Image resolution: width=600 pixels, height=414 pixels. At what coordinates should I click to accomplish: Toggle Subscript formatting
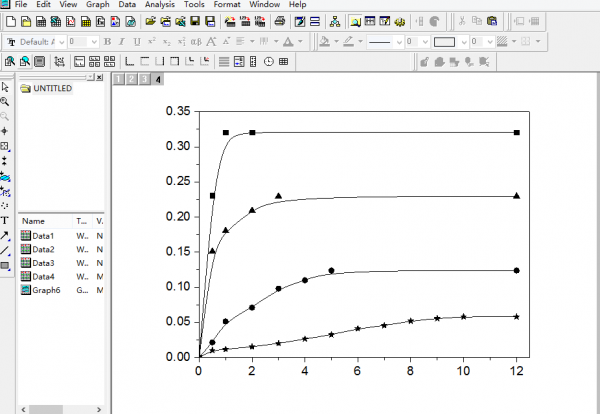(167, 42)
